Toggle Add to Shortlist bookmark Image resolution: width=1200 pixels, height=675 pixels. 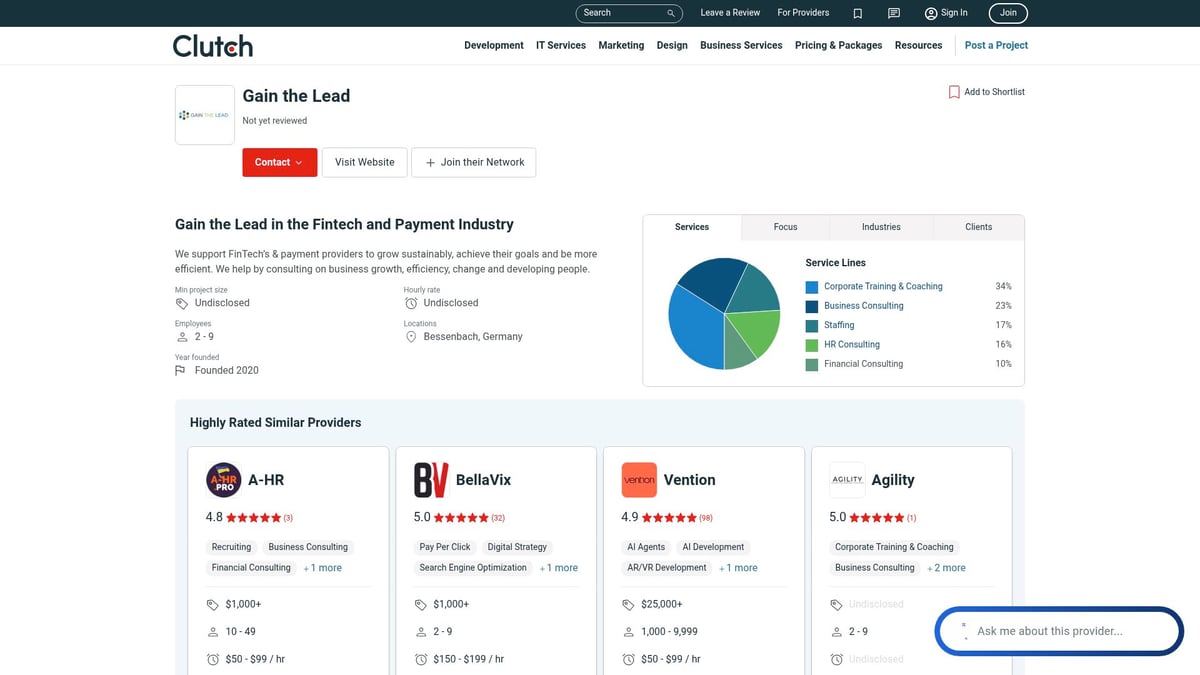pyautogui.click(x=986, y=92)
